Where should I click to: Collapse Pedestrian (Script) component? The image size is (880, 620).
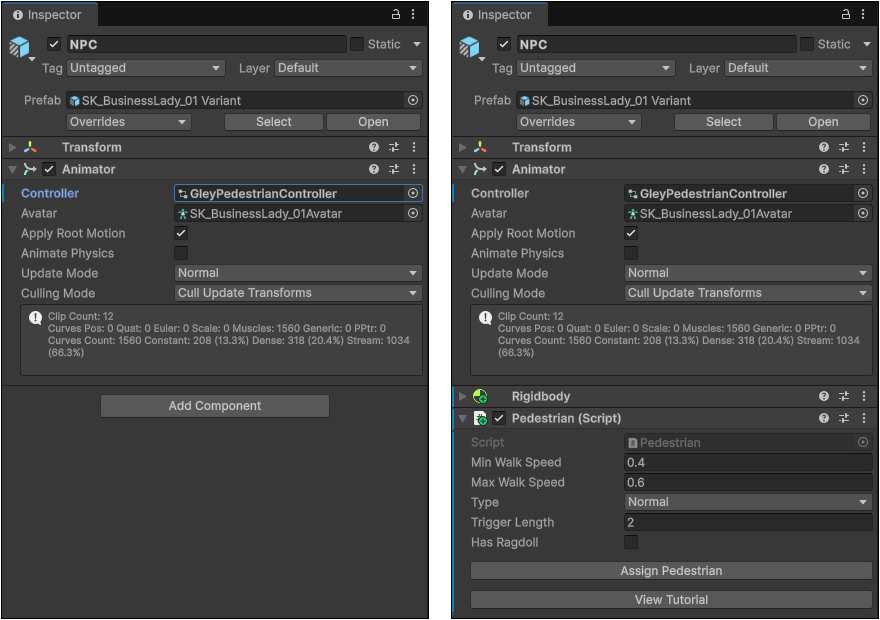462,418
